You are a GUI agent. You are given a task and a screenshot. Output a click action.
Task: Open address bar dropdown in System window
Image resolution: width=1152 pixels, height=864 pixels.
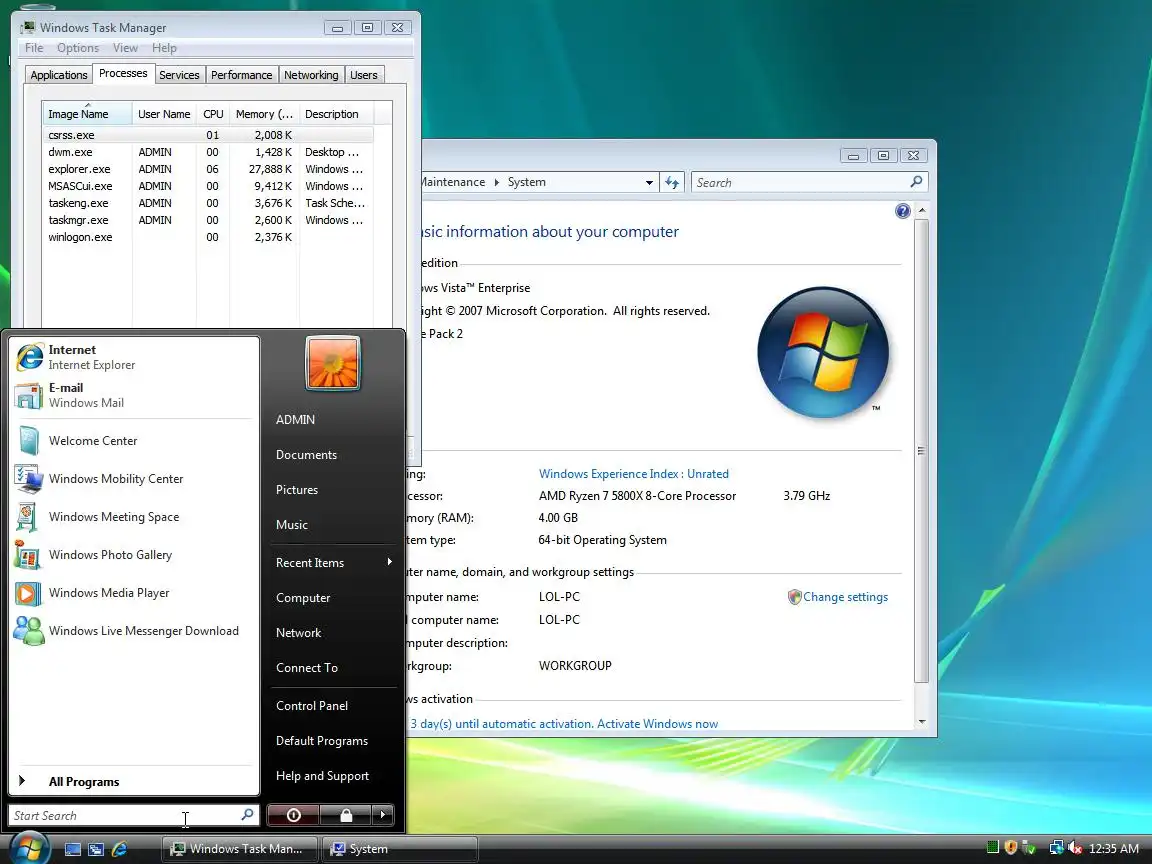coord(649,182)
